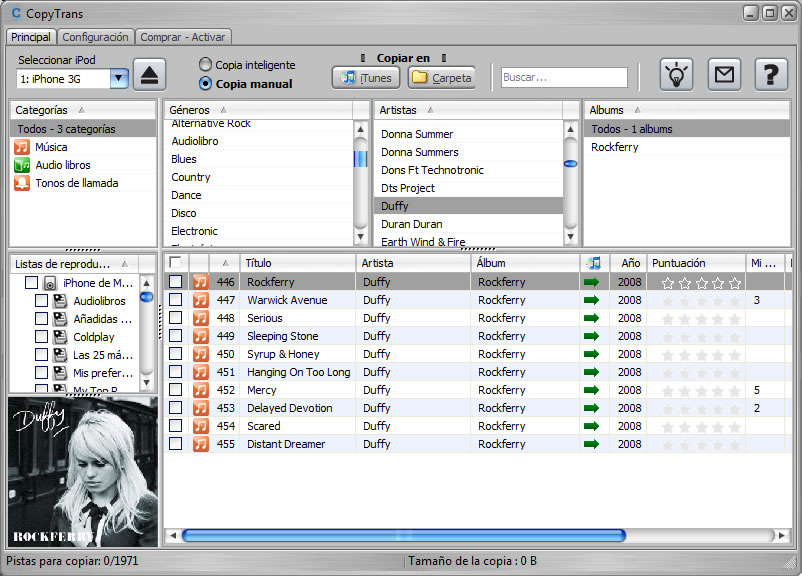Sort tracks by Álbum column header
Screen dimensions: 802x576
click(526, 263)
